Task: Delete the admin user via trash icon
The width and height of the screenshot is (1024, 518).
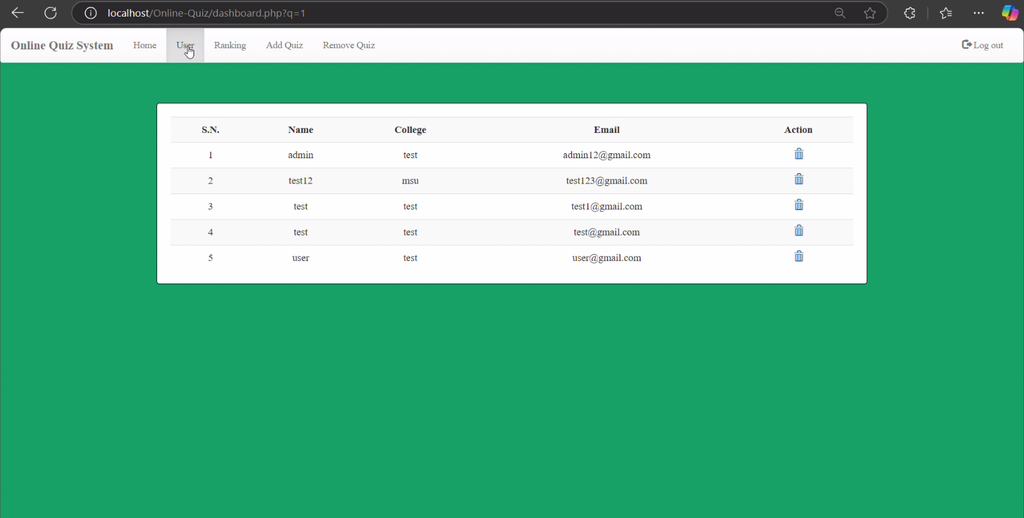Action: (x=798, y=154)
